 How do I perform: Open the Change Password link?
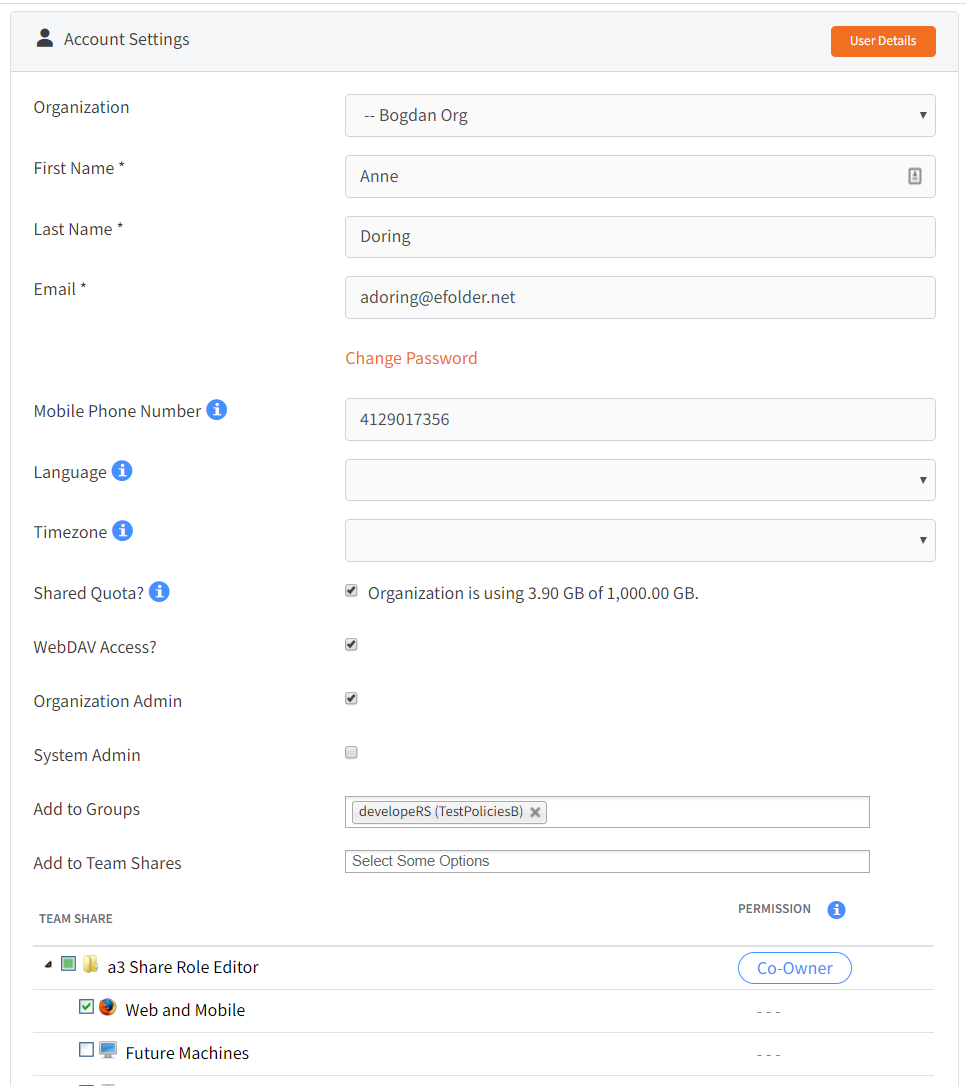411,357
